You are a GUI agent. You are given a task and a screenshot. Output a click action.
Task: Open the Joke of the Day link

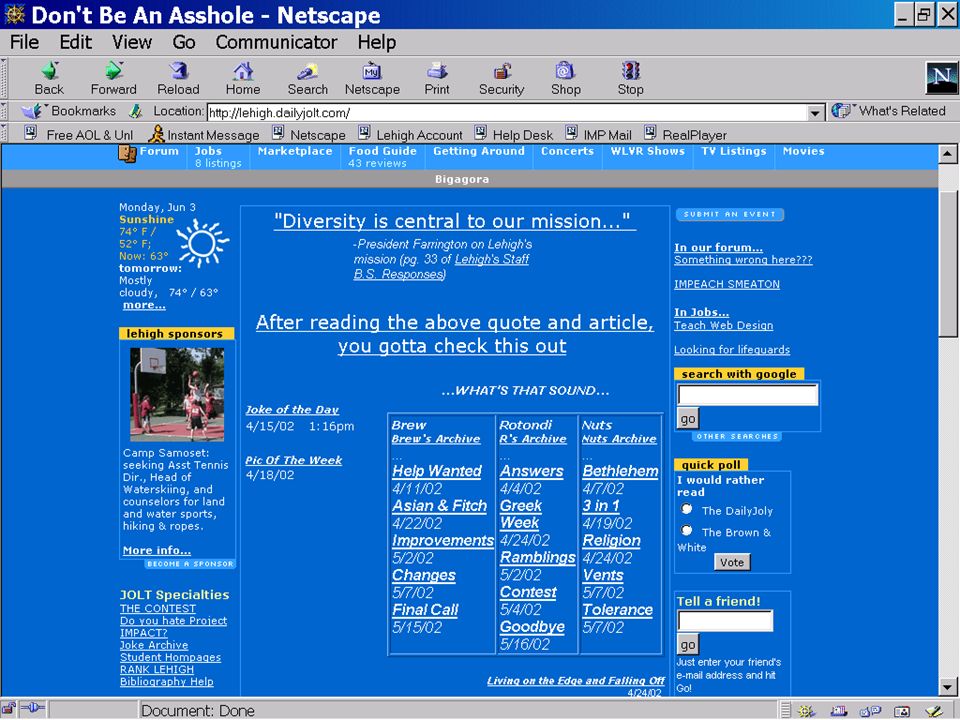292,410
